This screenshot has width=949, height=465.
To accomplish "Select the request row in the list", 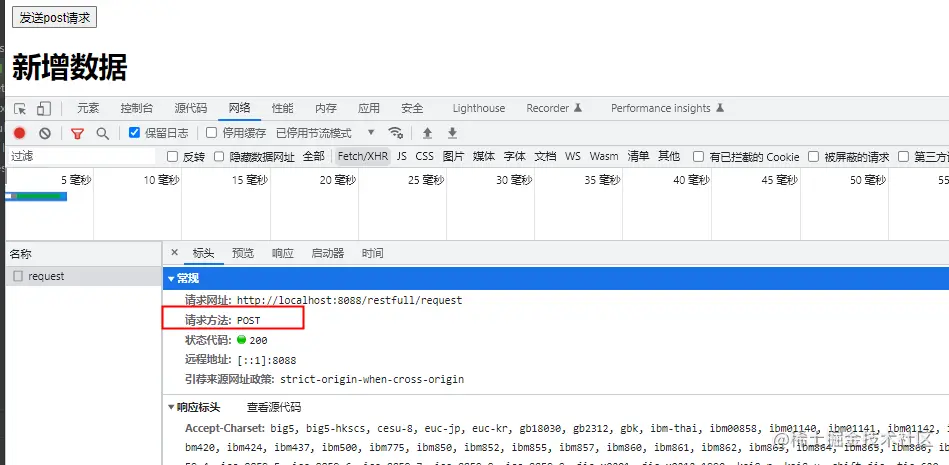I will pos(84,276).
